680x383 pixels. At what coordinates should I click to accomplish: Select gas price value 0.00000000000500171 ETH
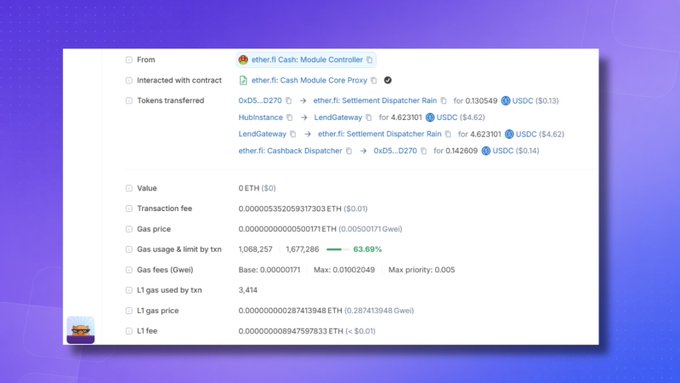(x=287, y=229)
